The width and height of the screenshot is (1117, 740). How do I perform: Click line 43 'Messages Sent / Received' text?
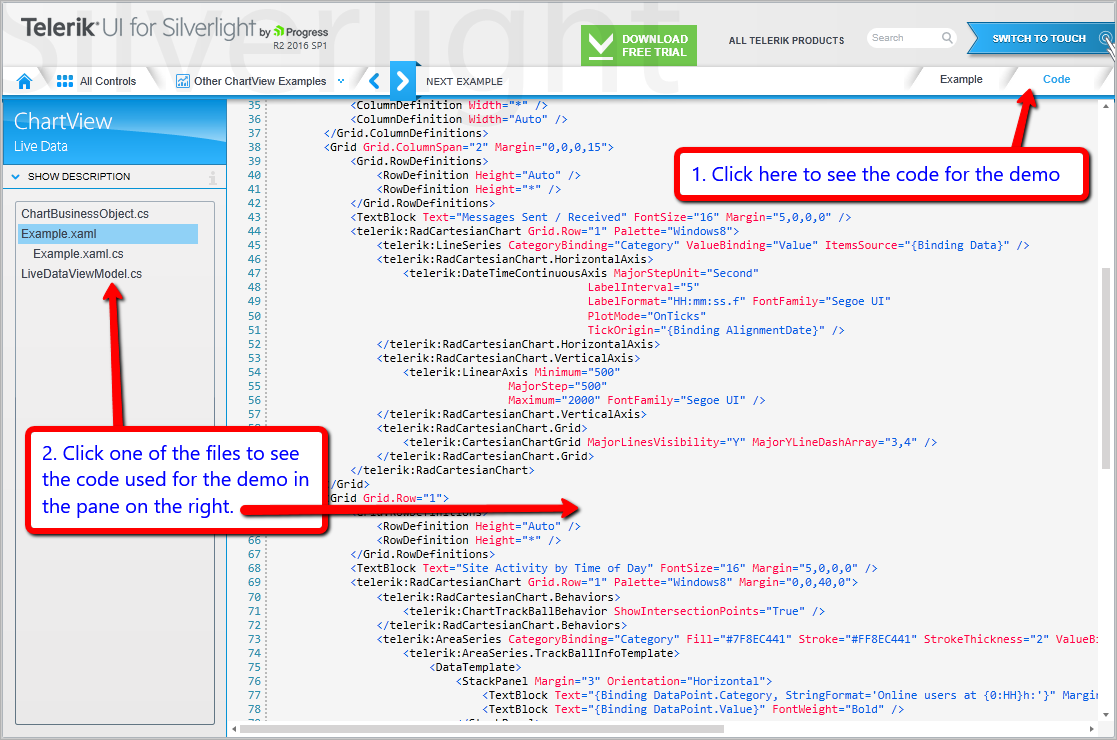click(542, 217)
